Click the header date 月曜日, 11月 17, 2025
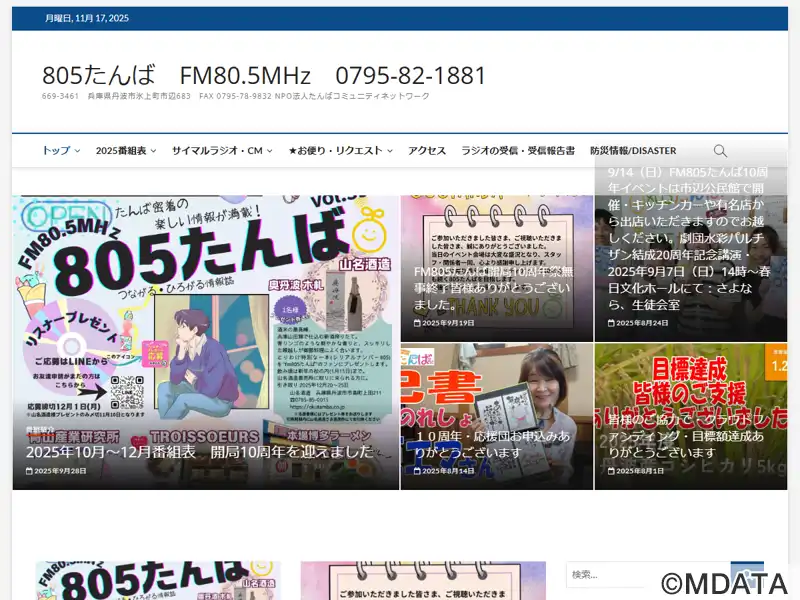 coord(87,18)
